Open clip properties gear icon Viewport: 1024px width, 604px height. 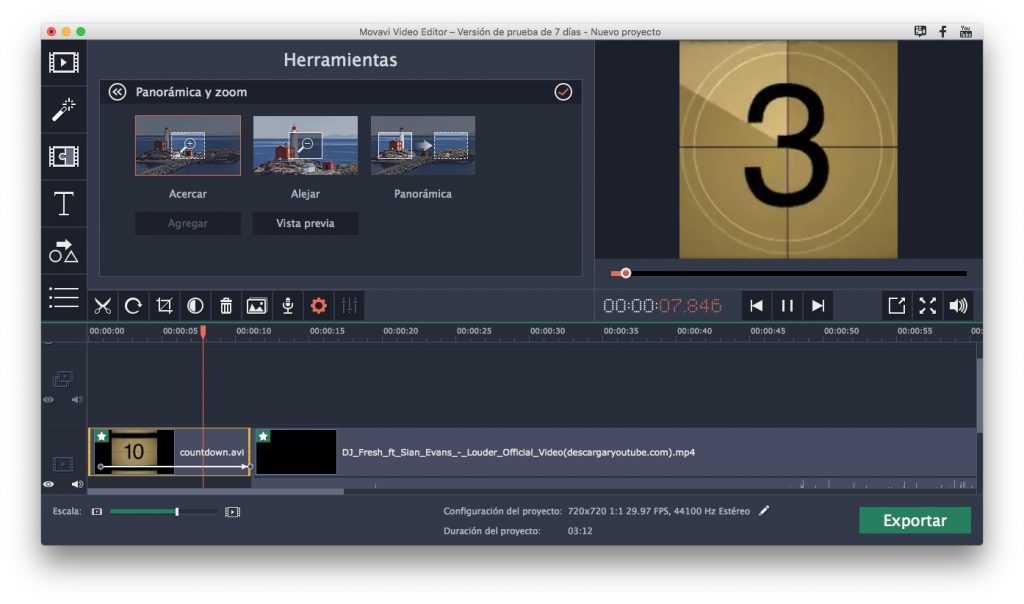pos(318,306)
